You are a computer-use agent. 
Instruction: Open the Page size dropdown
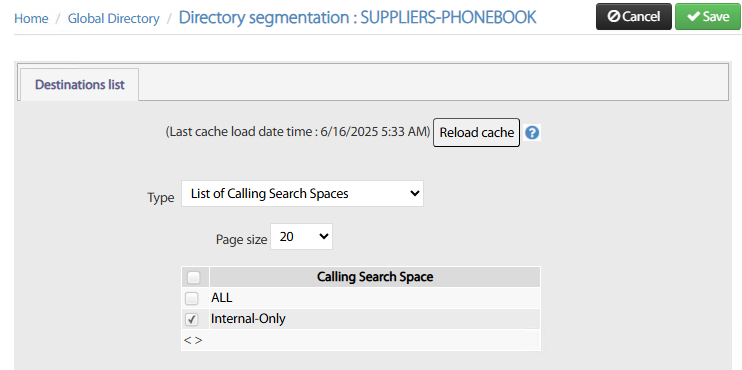(x=301, y=237)
